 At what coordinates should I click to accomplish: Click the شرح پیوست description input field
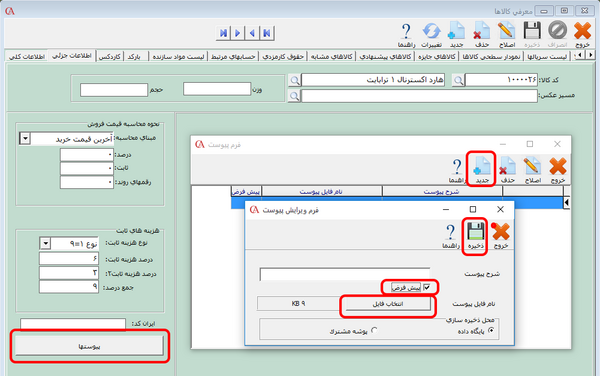click(x=345, y=274)
